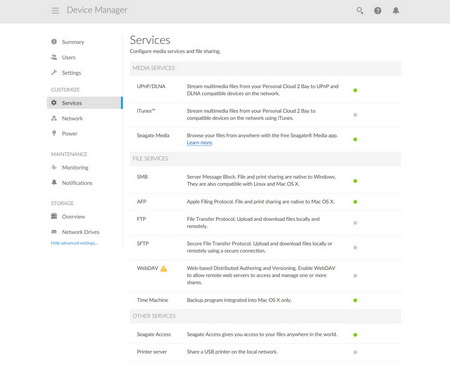The image size is (450, 371).
Task: Click the search magnifier icon
Action: click(x=360, y=11)
